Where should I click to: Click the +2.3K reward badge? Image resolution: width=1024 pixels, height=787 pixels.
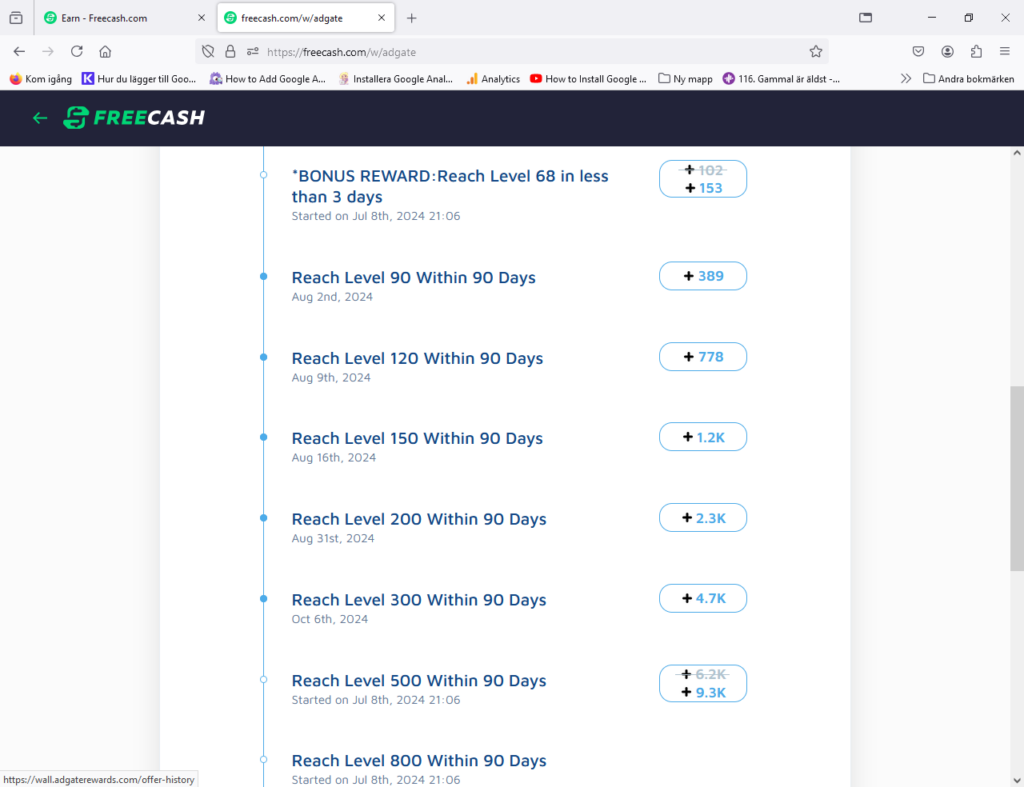coord(703,519)
